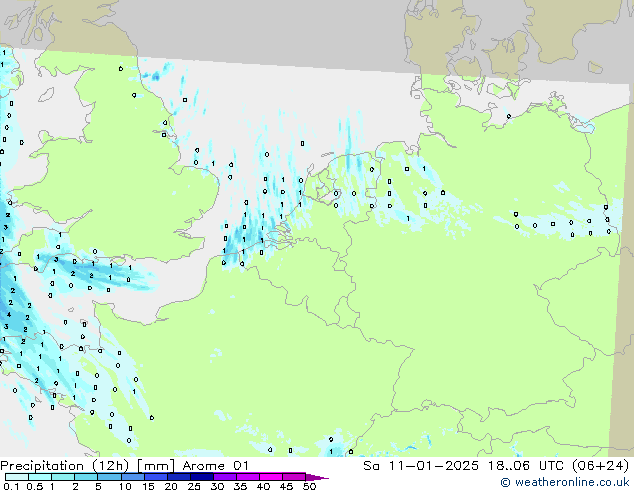This screenshot has width=634, height=490.
Task: Click the 10 to 15 mm legend swatch
Action: point(132,477)
